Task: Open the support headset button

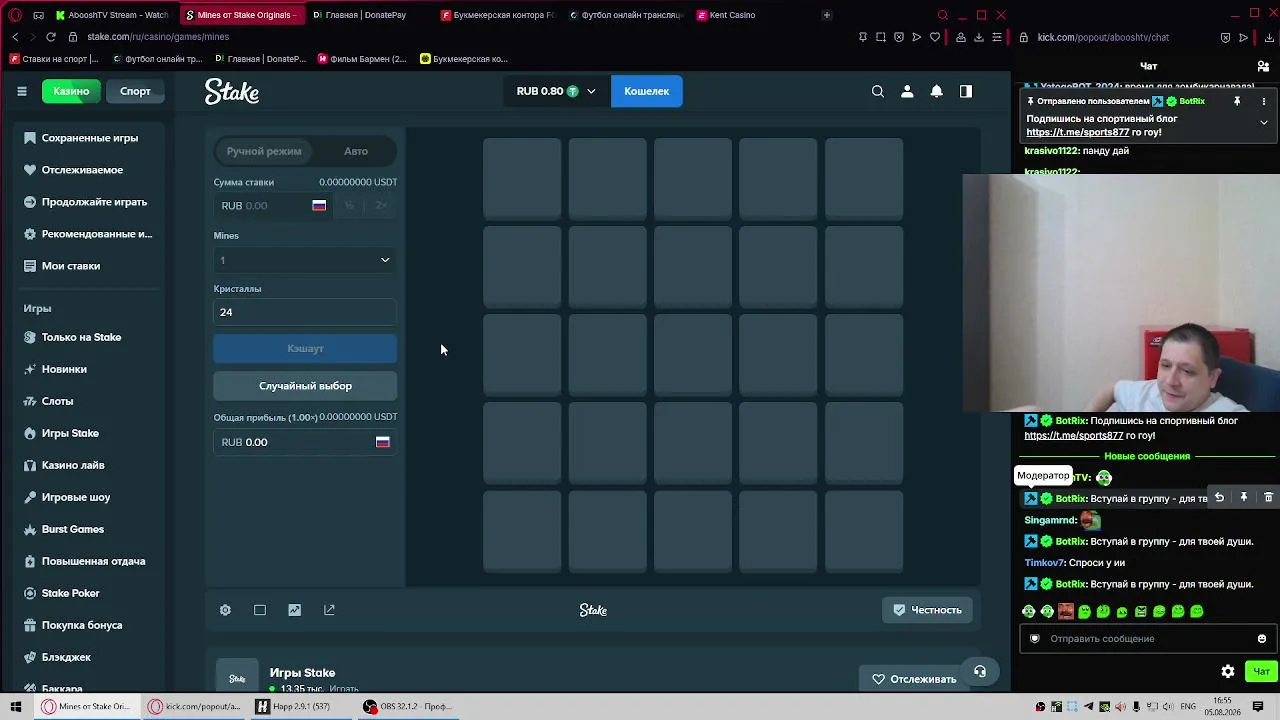Action: click(980, 672)
